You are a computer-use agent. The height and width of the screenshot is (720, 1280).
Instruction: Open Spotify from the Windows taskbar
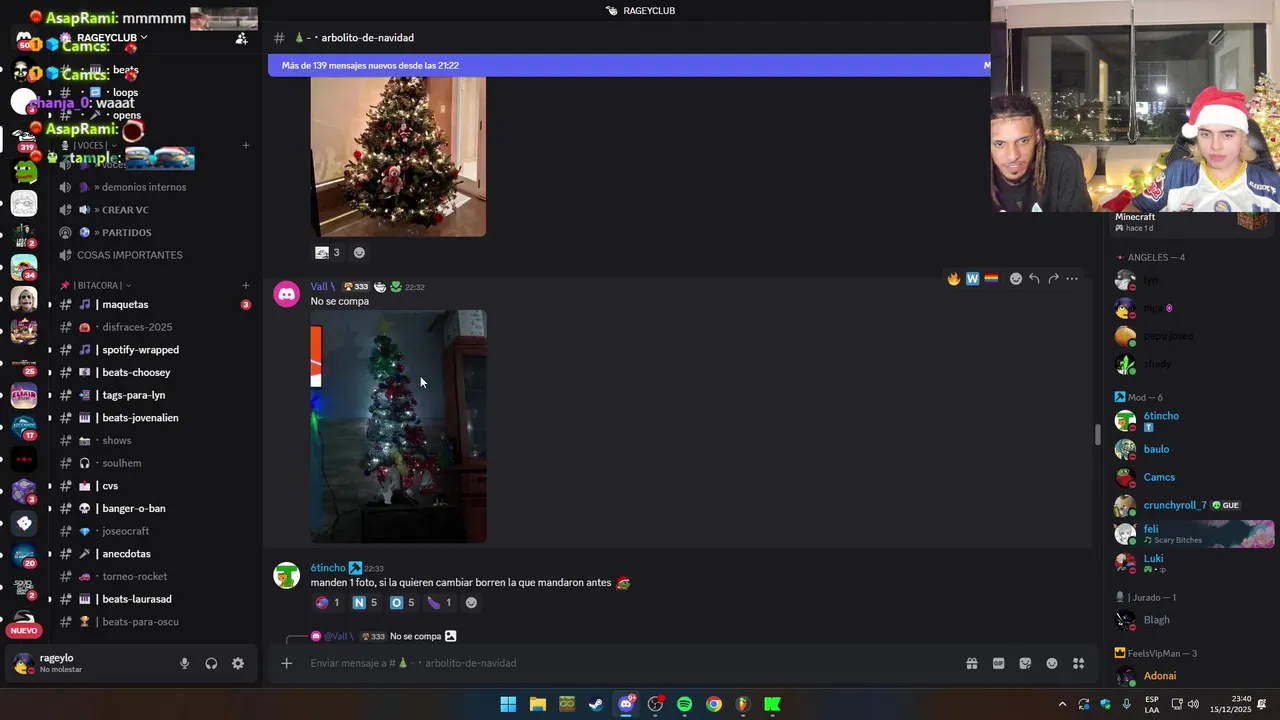[x=684, y=704]
